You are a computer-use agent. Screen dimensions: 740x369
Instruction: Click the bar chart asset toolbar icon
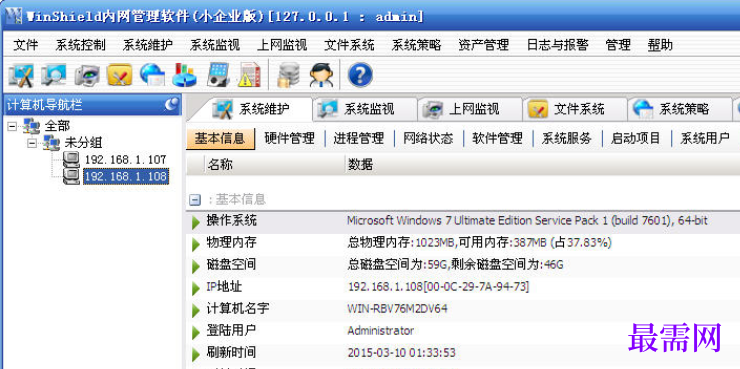tap(185, 75)
